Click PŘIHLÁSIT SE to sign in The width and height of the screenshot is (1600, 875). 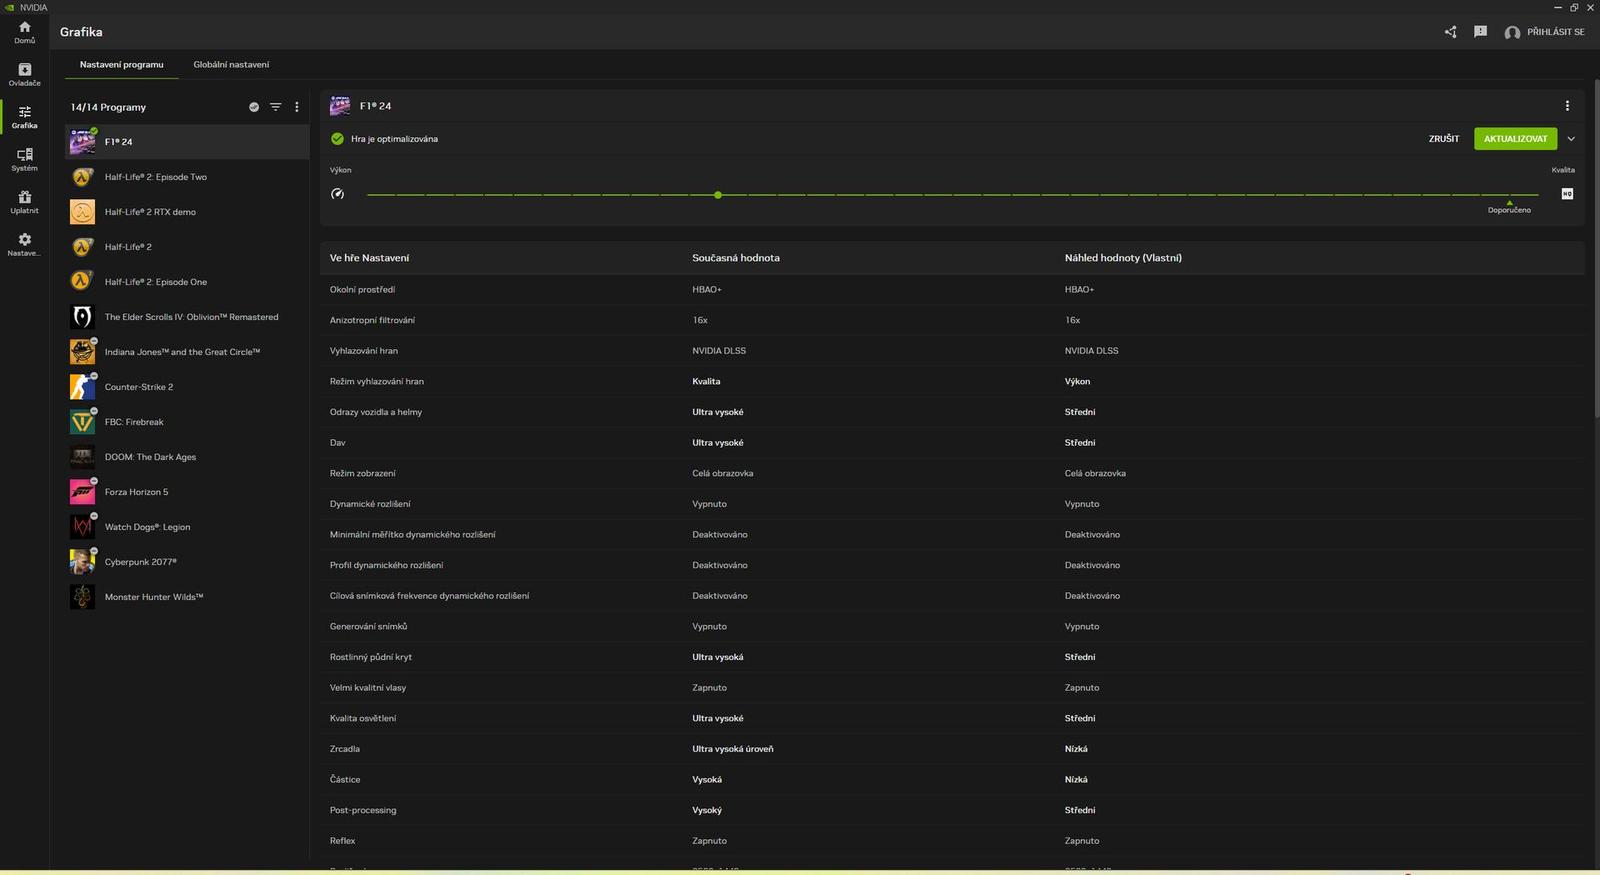pyautogui.click(x=1556, y=32)
